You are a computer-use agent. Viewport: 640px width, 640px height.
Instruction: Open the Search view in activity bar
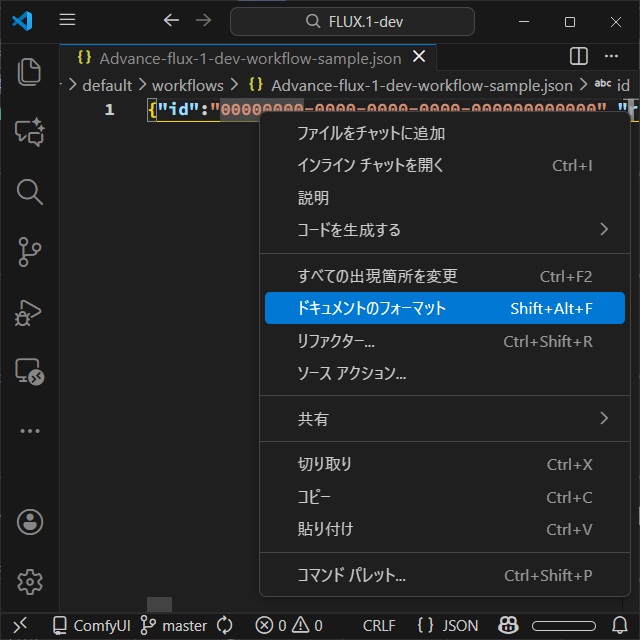(x=29, y=191)
